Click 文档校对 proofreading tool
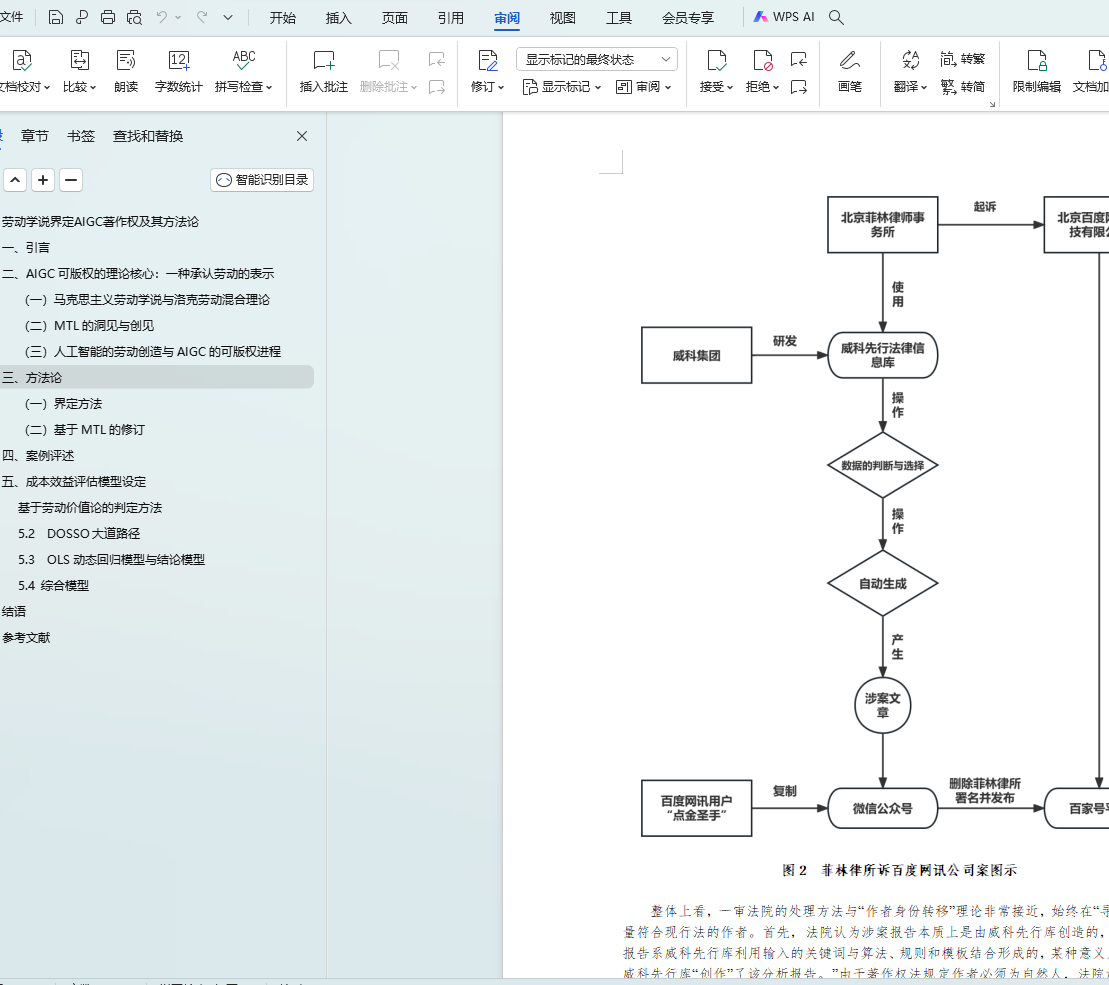This screenshot has height=985, width=1109. [24, 71]
